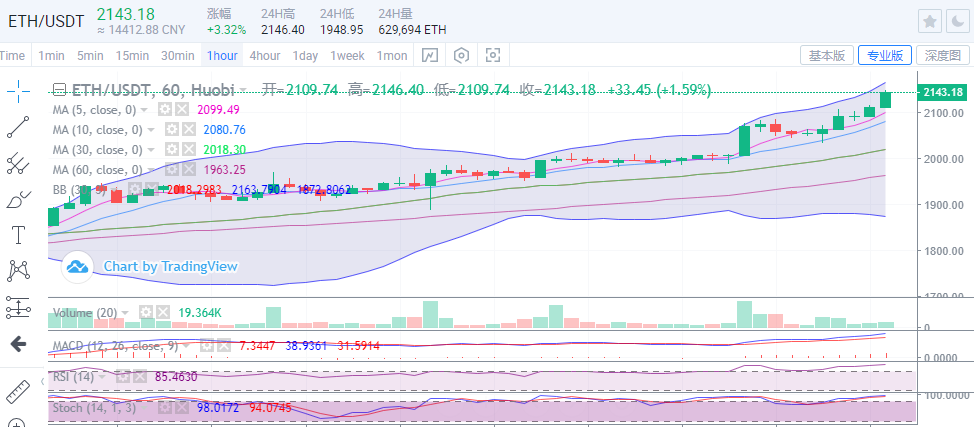The height and width of the screenshot is (427, 974).
Task: Expand ETH/USDT, 60, Huobi title dropdown
Action: (244, 90)
